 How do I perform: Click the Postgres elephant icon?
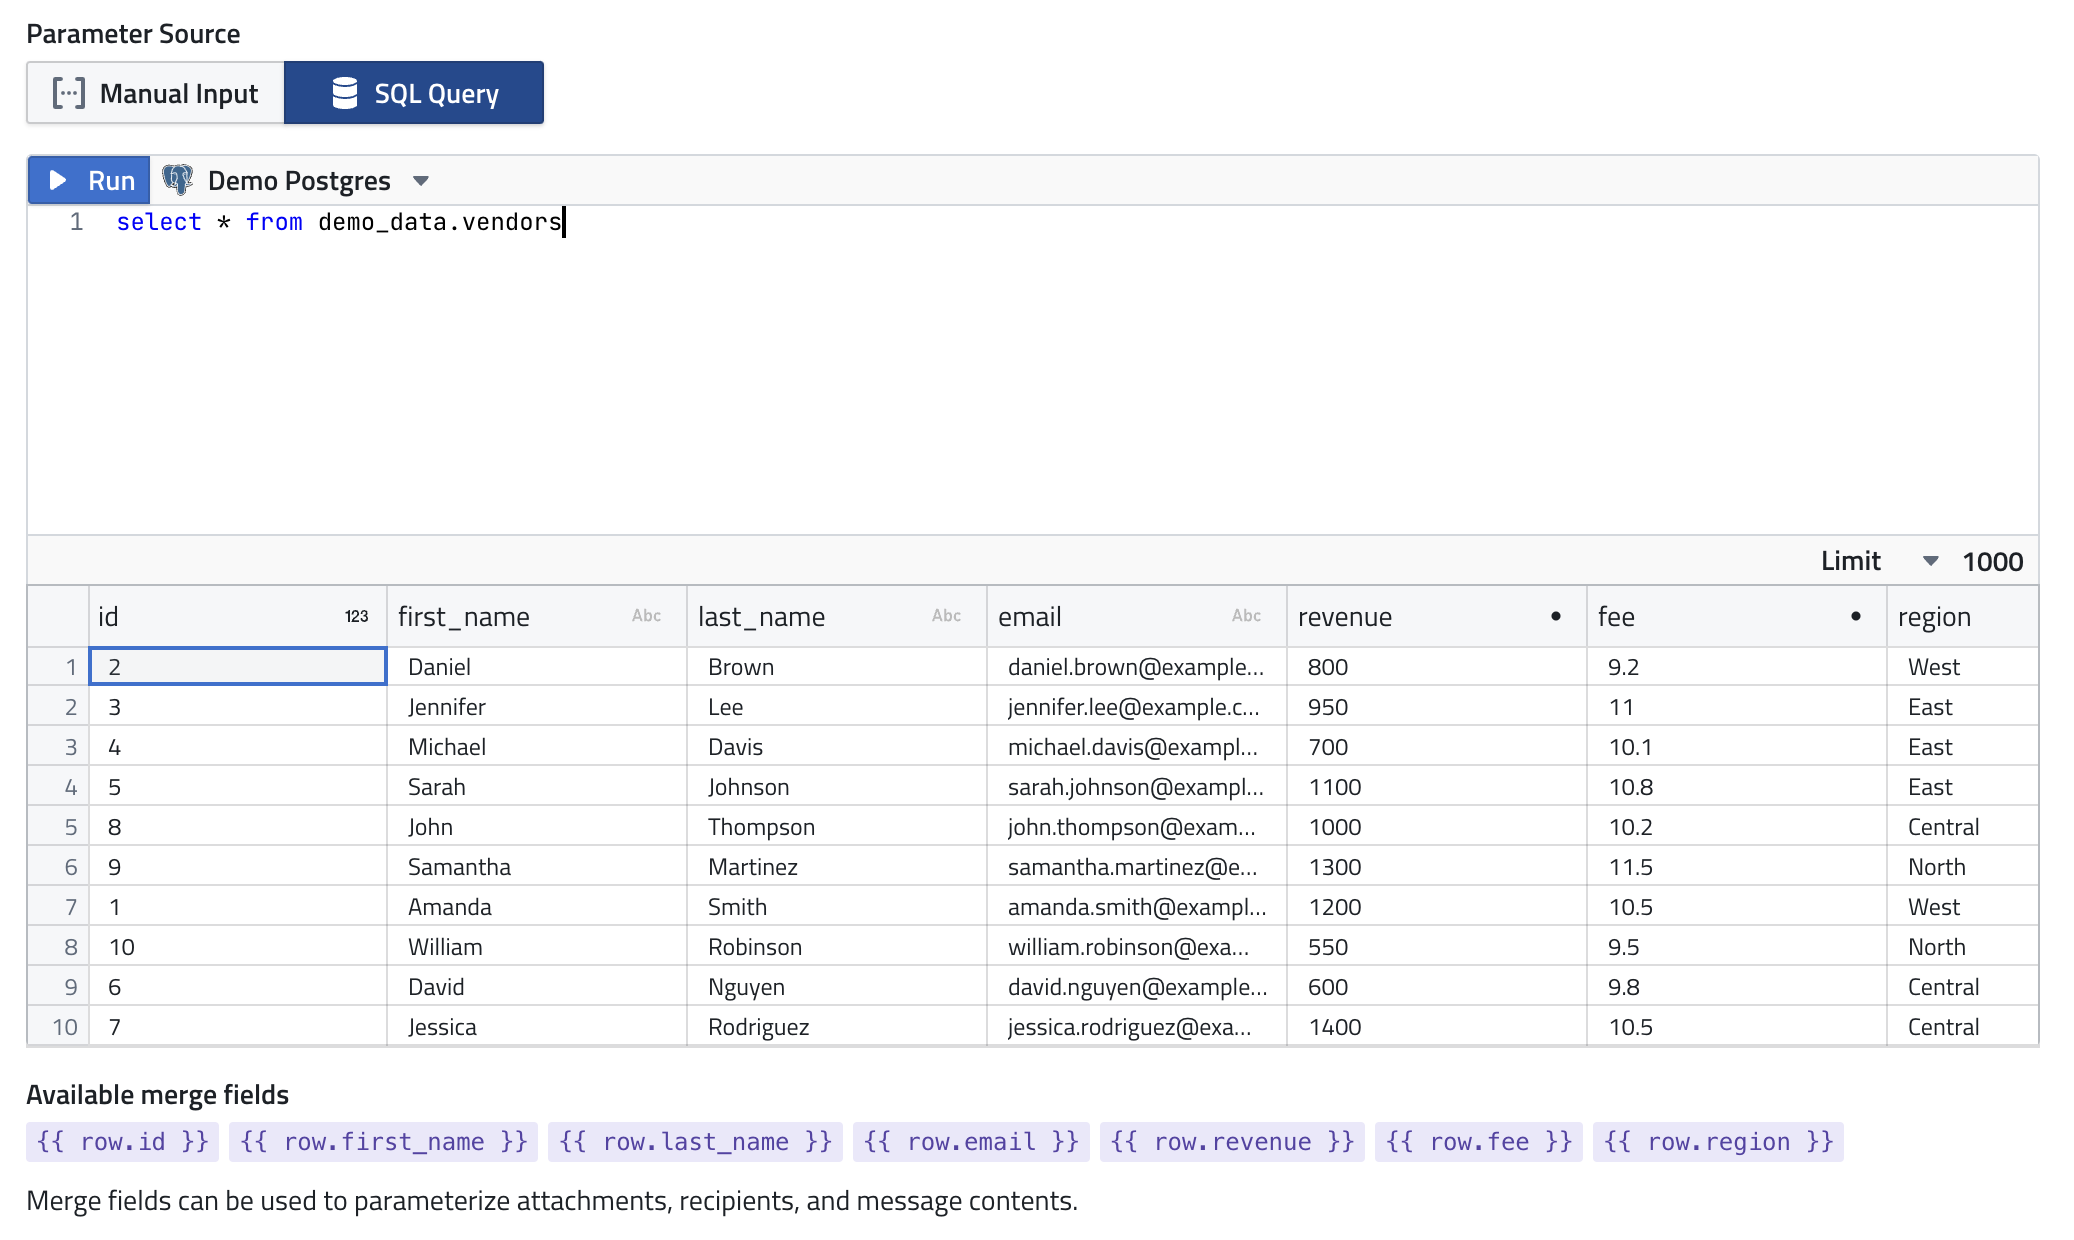click(x=178, y=180)
